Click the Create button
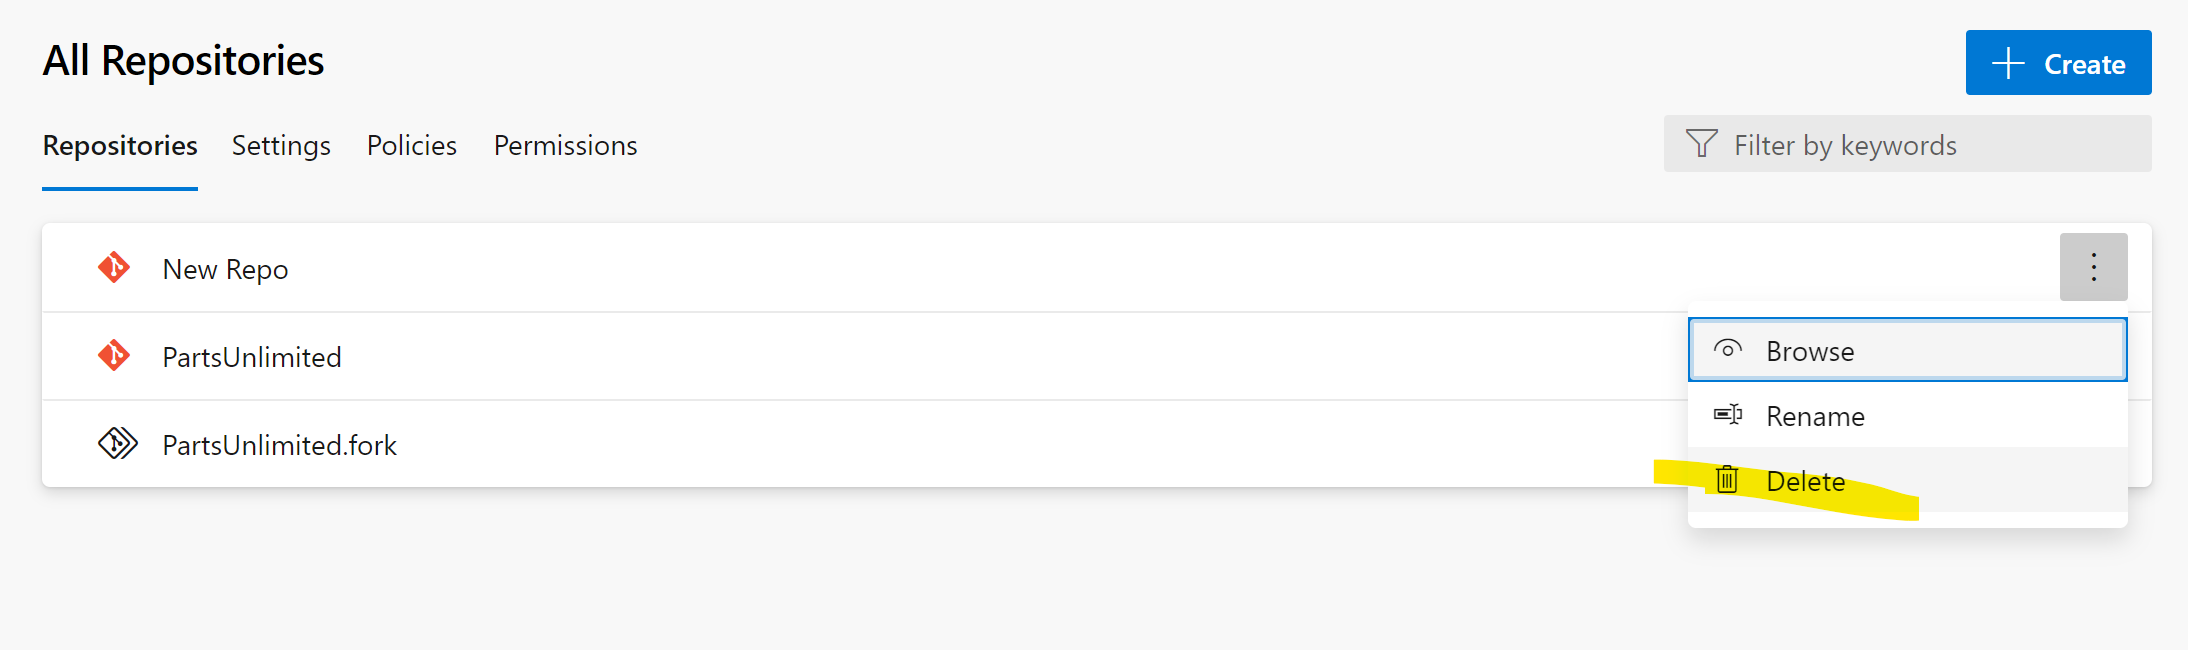The height and width of the screenshot is (650, 2188). [2058, 63]
